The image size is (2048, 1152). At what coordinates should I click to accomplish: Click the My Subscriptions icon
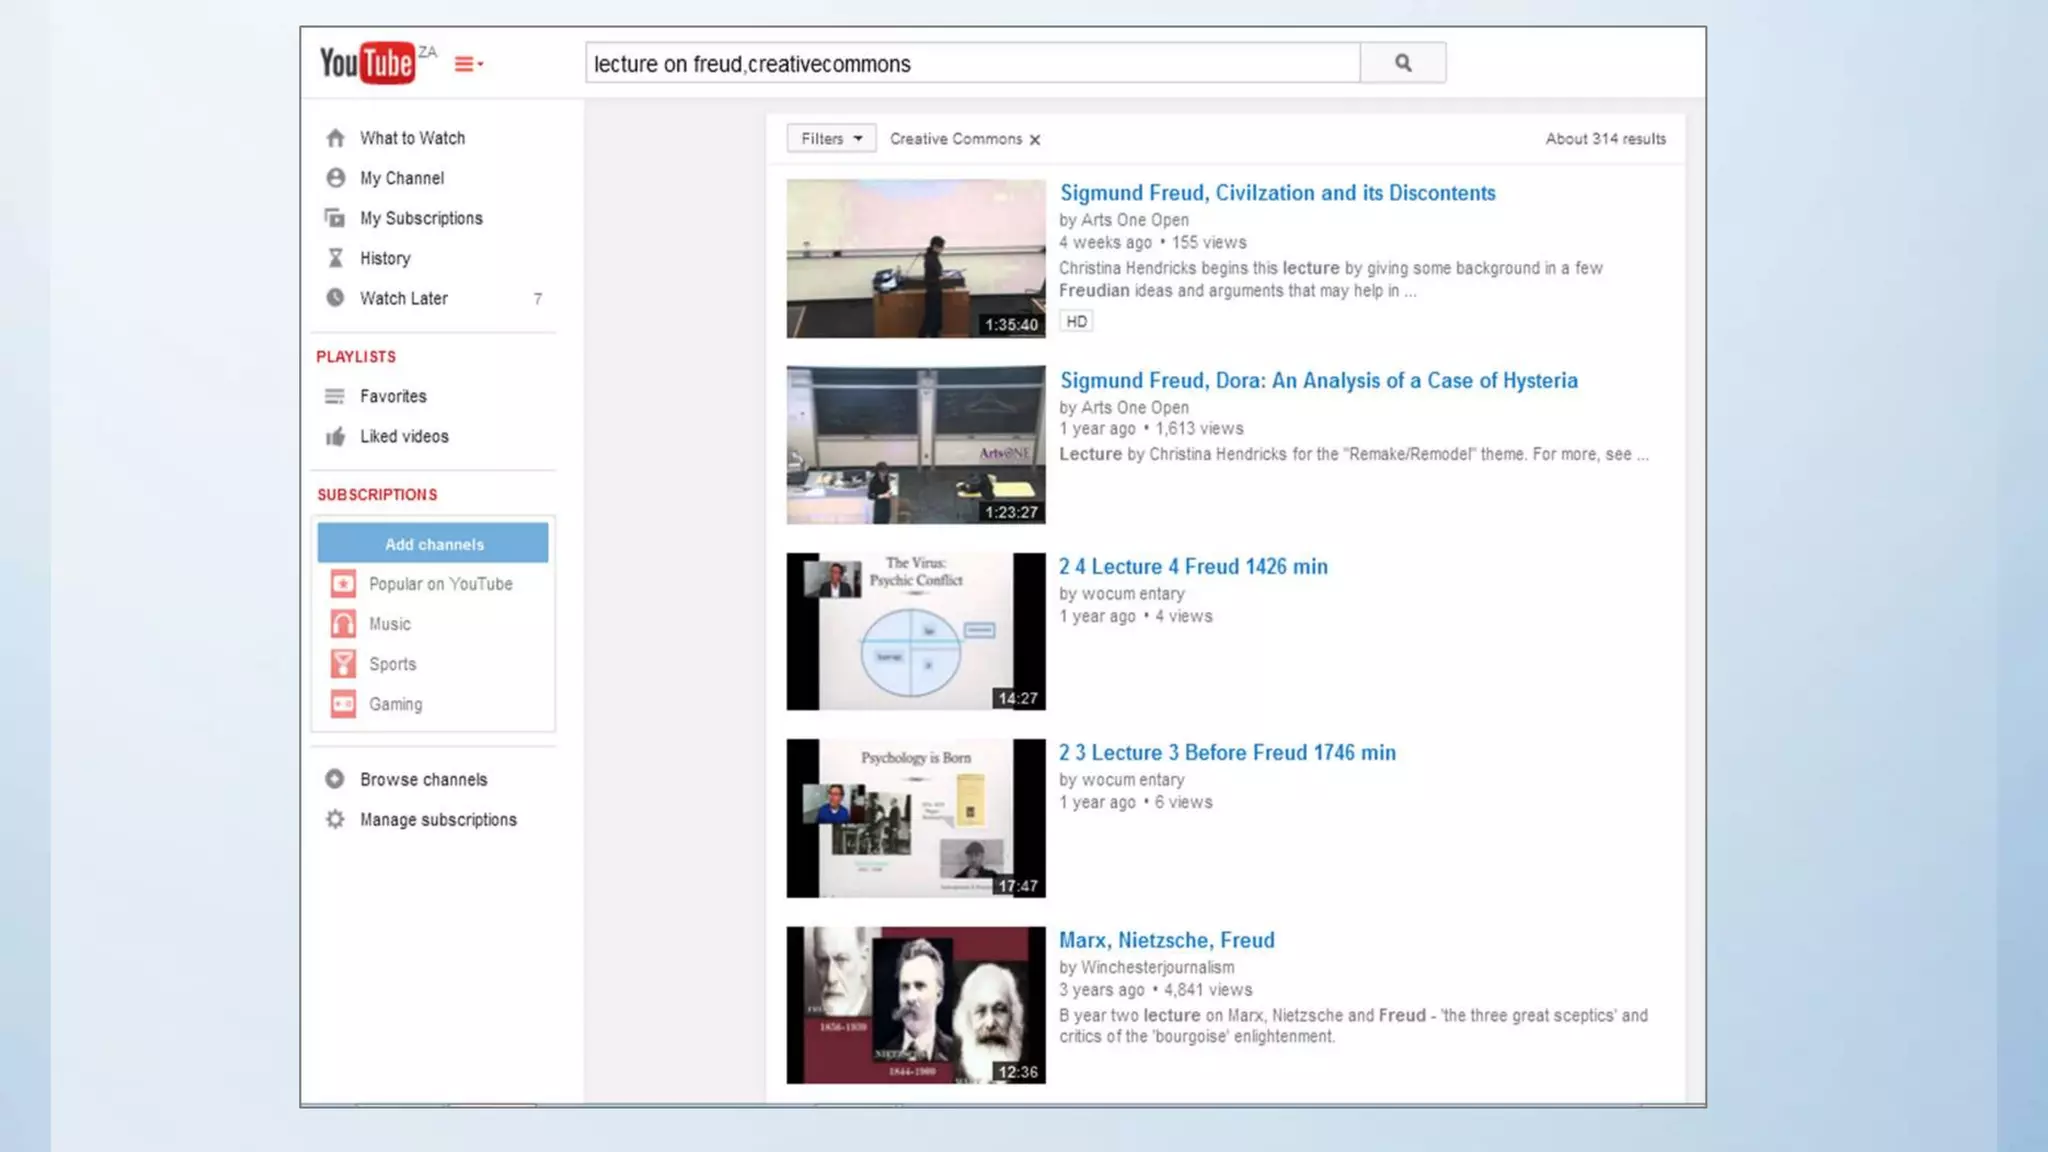pos(335,218)
